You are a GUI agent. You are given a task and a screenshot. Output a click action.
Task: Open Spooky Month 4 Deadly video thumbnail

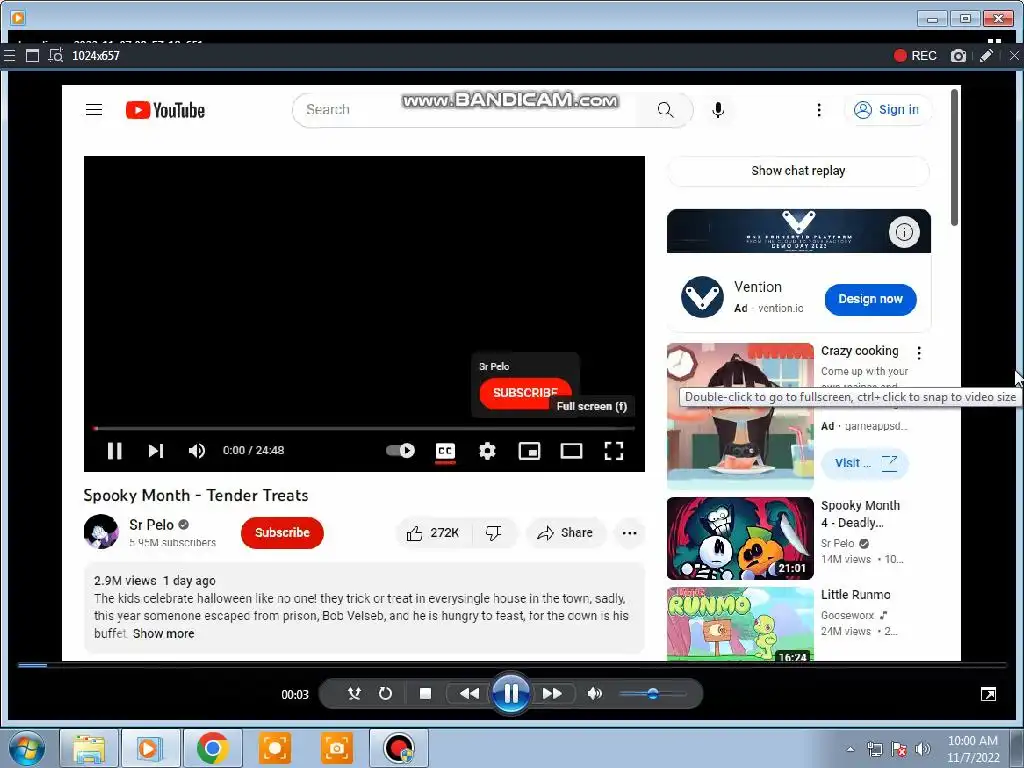(x=740, y=538)
